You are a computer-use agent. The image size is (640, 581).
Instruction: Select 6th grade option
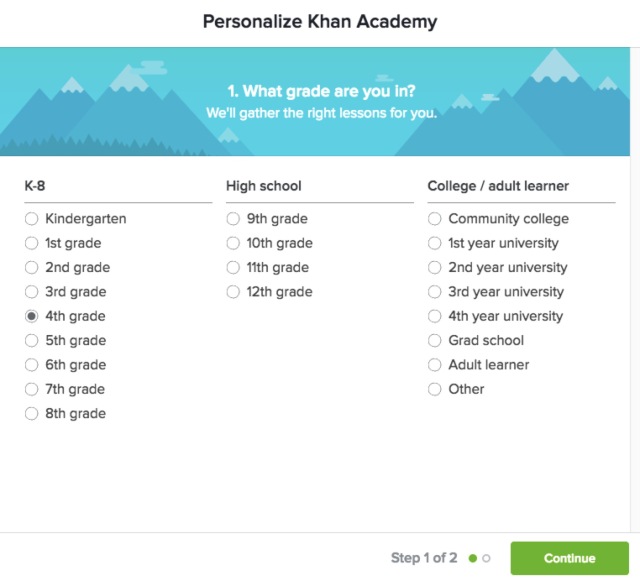point(32,365)
